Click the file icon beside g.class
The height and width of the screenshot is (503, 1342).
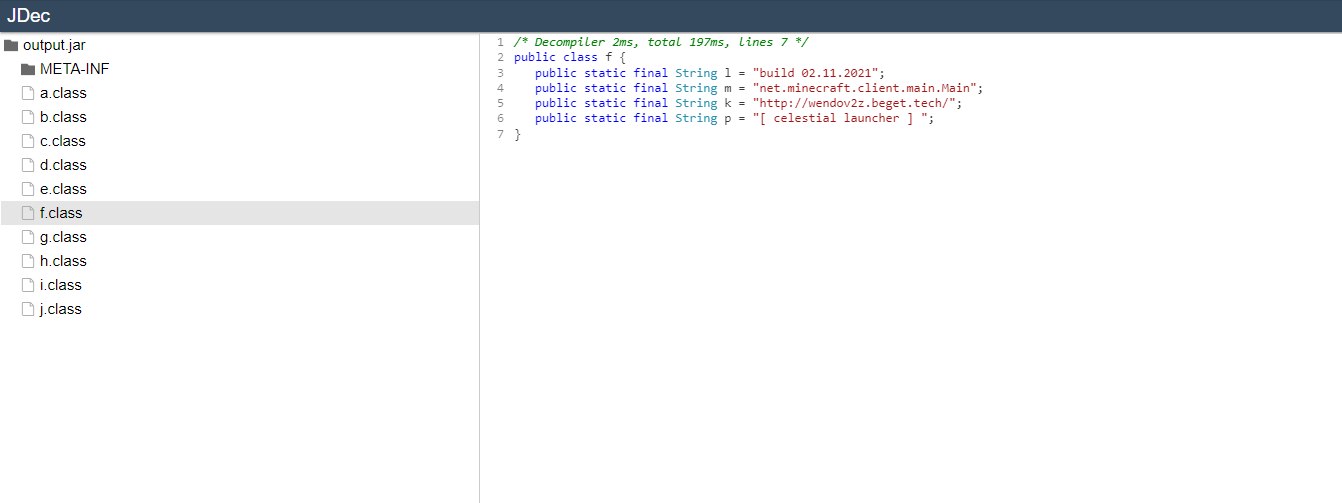coord(28,237)
